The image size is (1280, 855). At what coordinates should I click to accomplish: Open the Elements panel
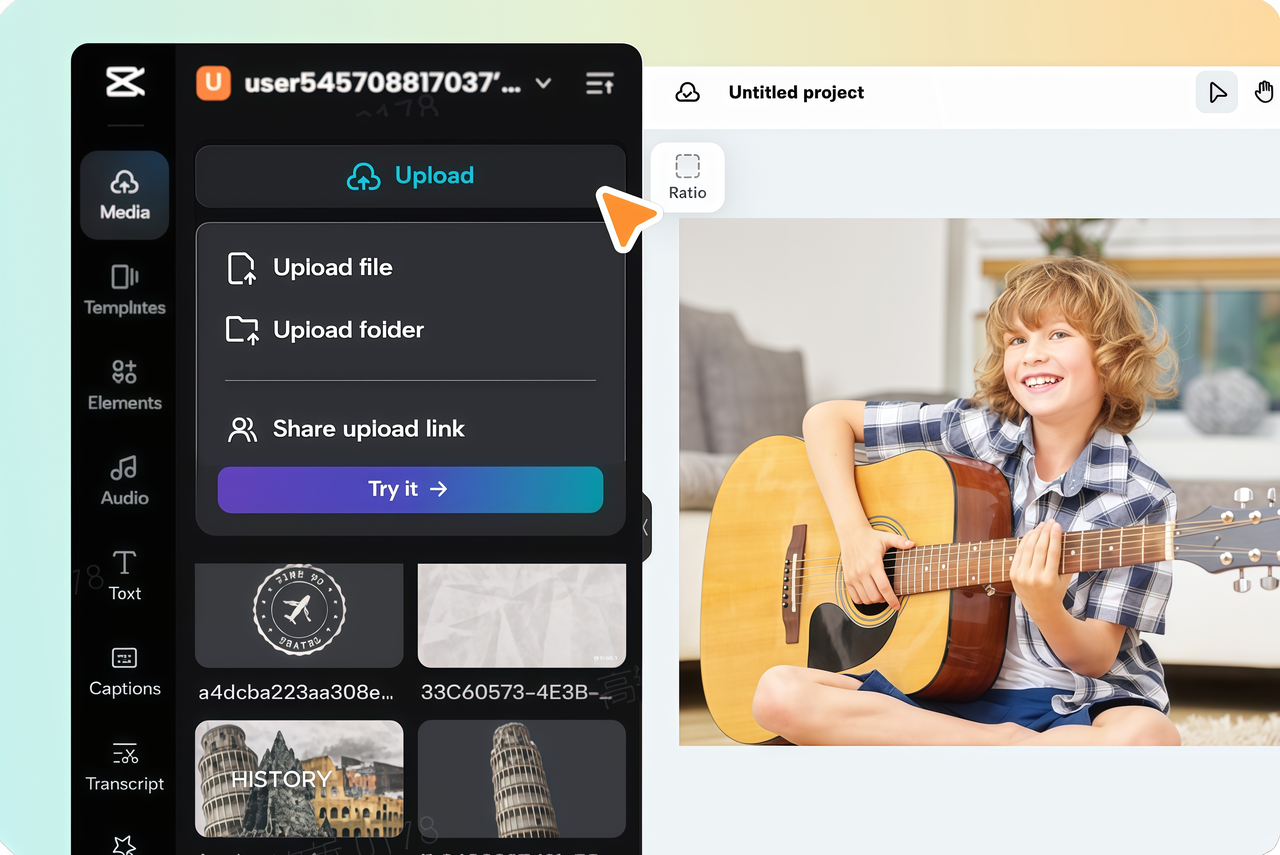pos(124,385)
